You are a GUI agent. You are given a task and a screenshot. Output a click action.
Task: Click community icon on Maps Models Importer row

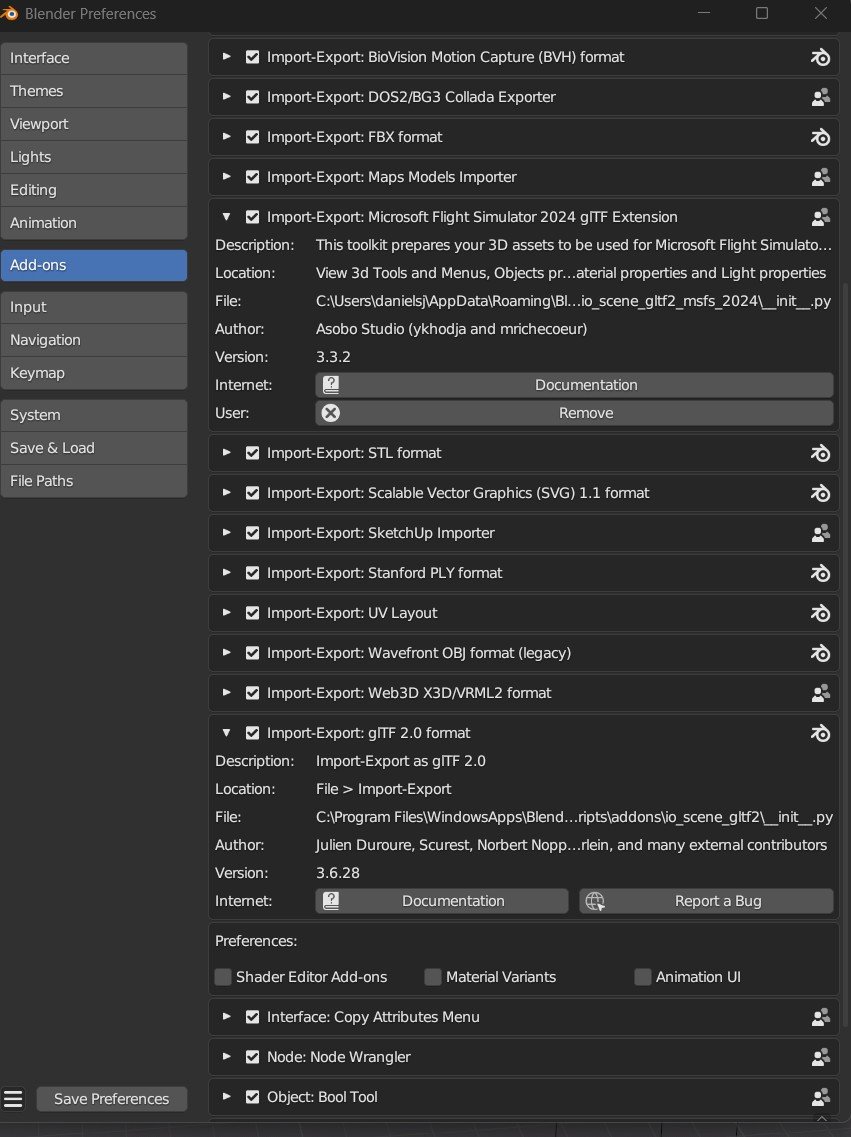point(820,177)
